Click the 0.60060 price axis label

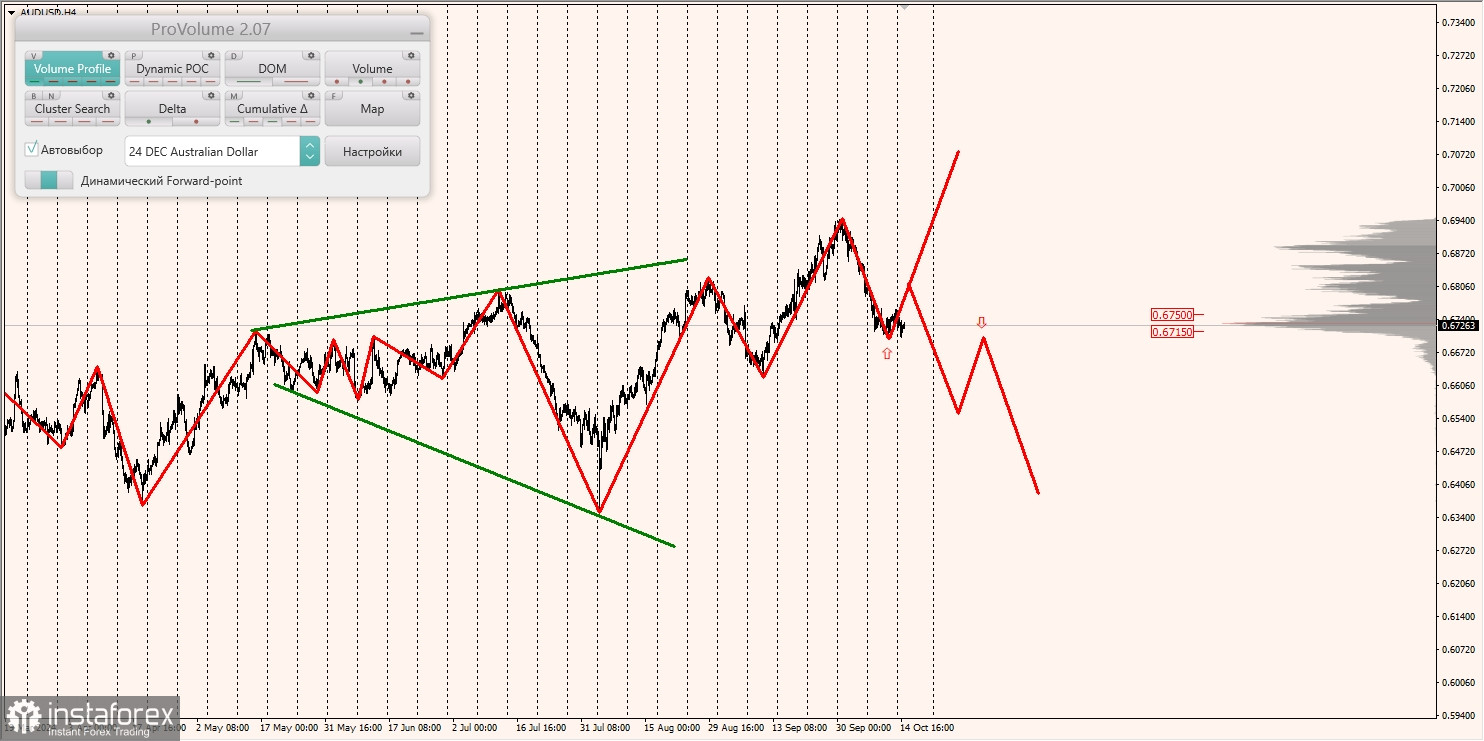[1459, 683]
